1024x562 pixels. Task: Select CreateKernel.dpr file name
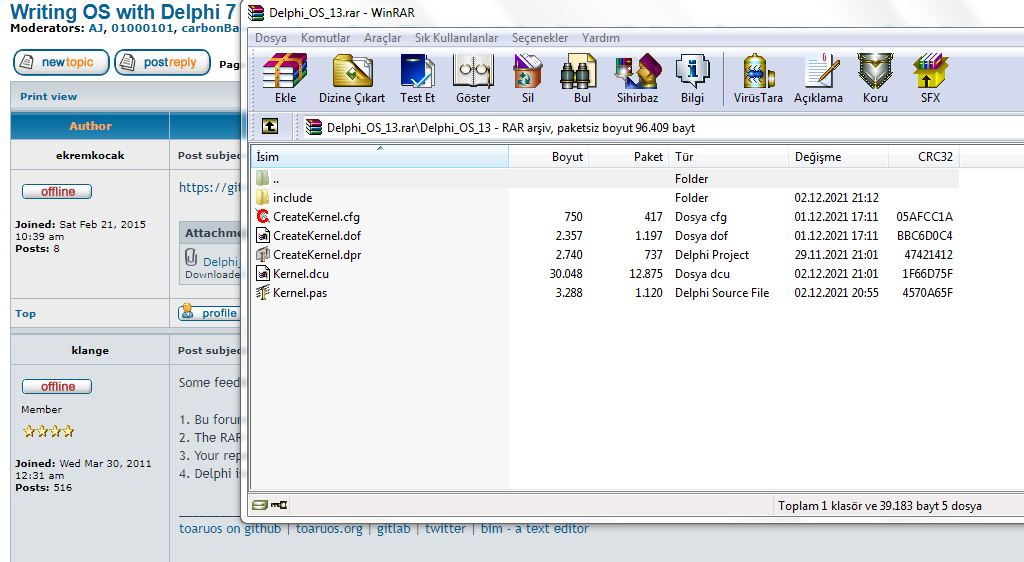tap(317, 255)
